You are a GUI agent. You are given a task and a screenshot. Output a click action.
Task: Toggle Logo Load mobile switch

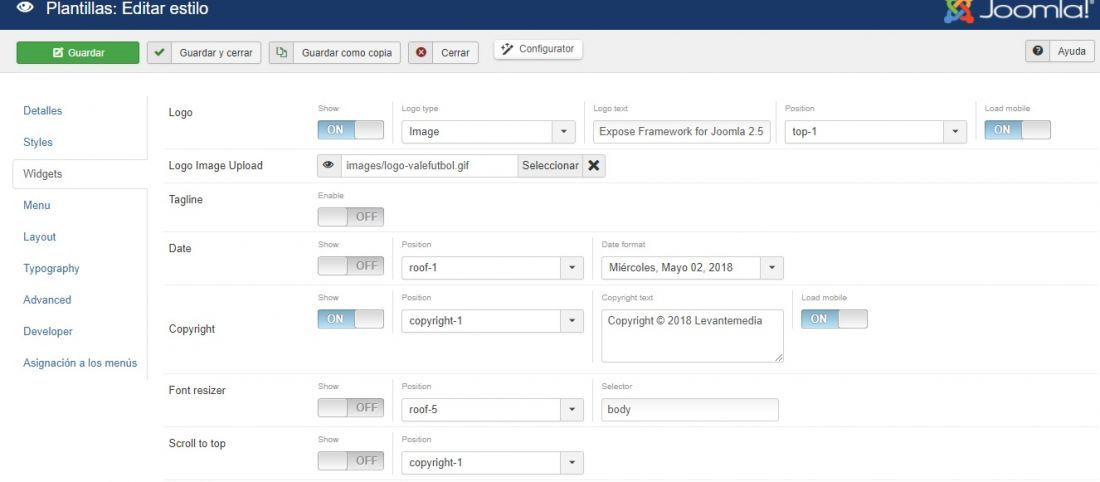point(1017,130)
